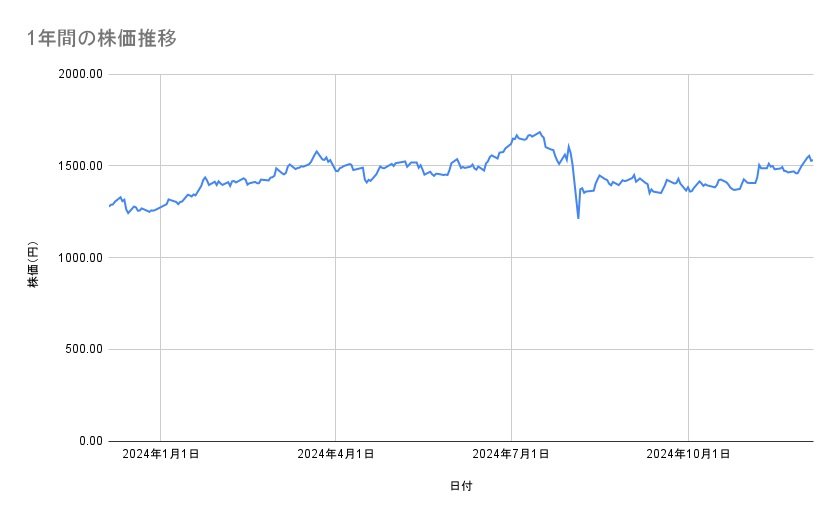The height and width of the screenshot is (519, 839).
Task: Click the 2024年7月1日 date label
Action: [511, 454]
